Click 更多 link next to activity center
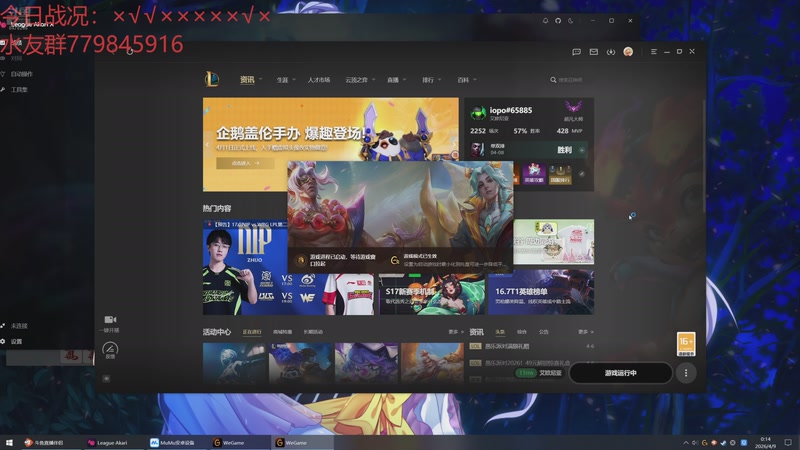The image size is (800, 450). (456, 332)
